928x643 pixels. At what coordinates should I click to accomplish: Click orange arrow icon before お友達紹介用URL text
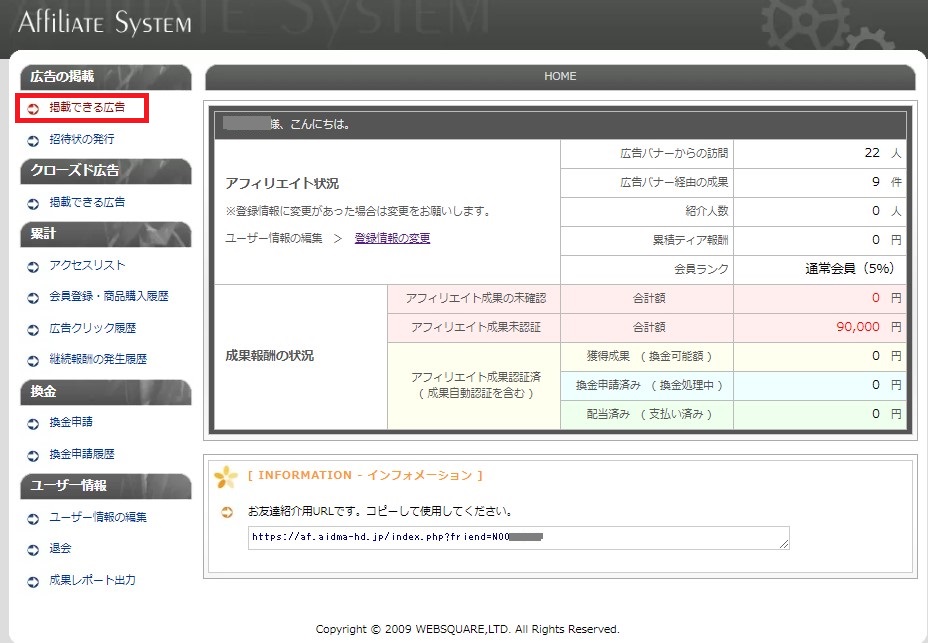pos(227,512)
